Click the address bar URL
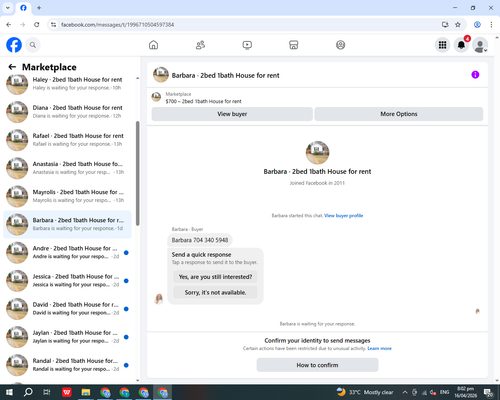 click(117, 25)
